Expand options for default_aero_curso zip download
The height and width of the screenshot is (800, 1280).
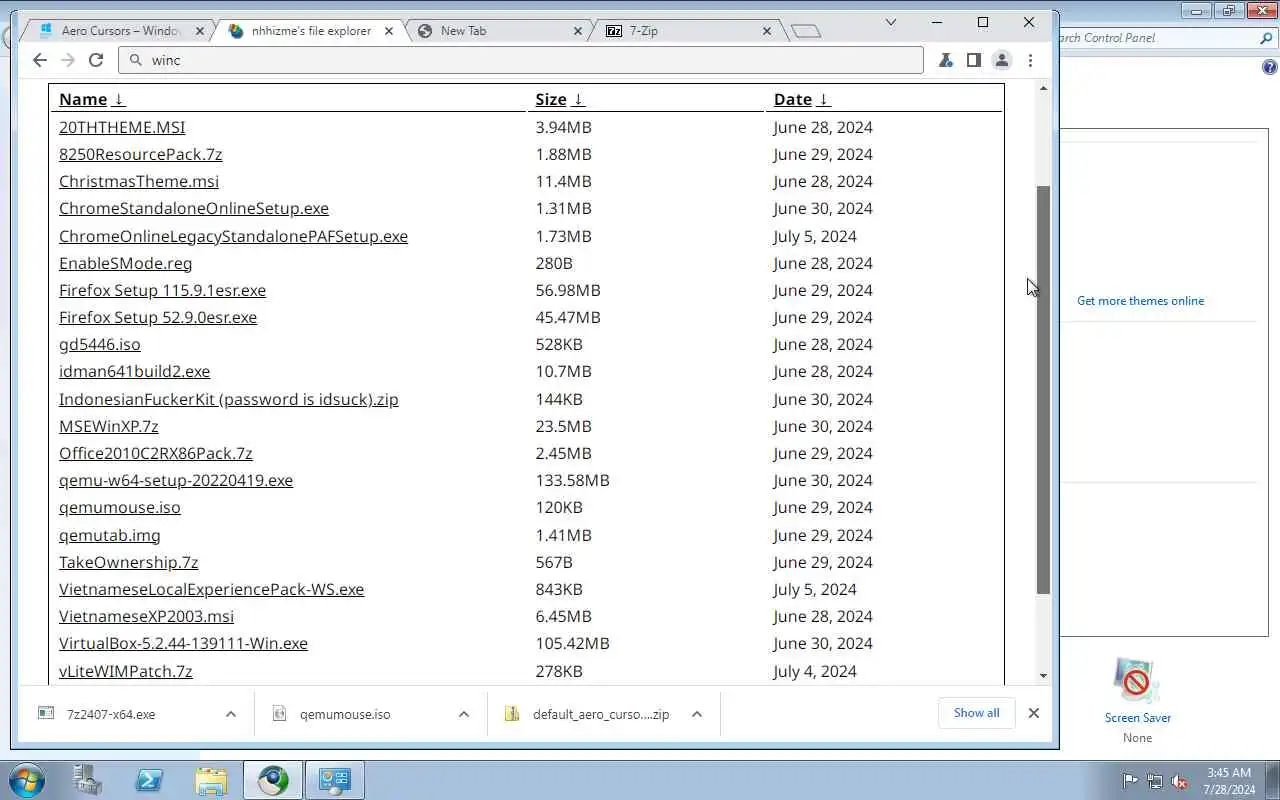pos(697,714)
